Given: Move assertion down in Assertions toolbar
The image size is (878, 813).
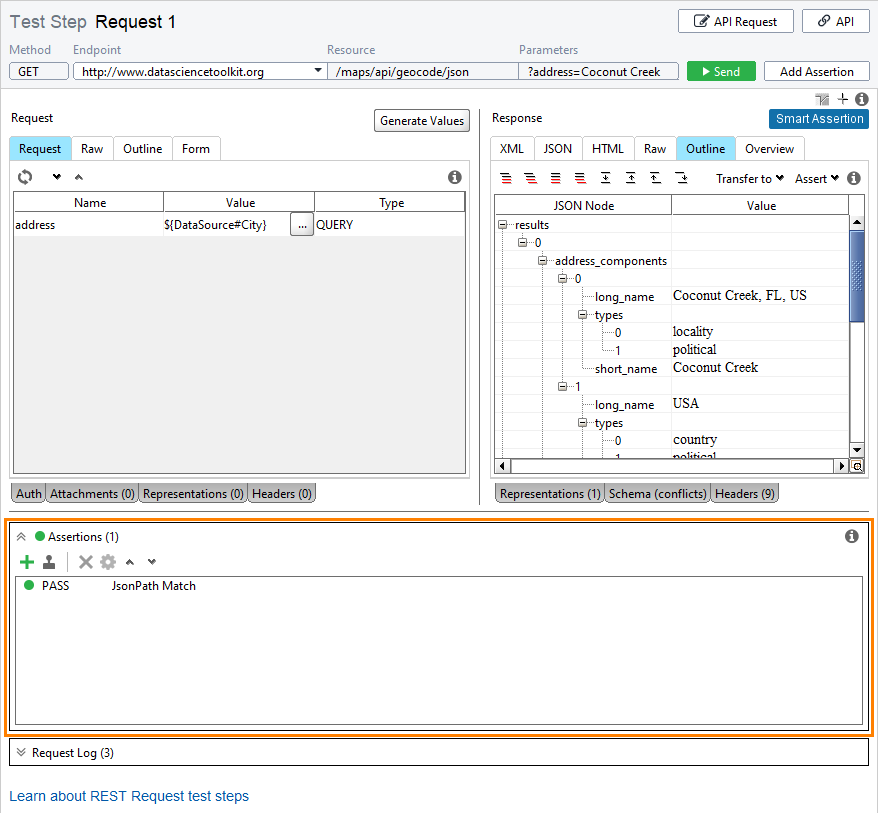Looking at the screenshot, I should point(152,562).
